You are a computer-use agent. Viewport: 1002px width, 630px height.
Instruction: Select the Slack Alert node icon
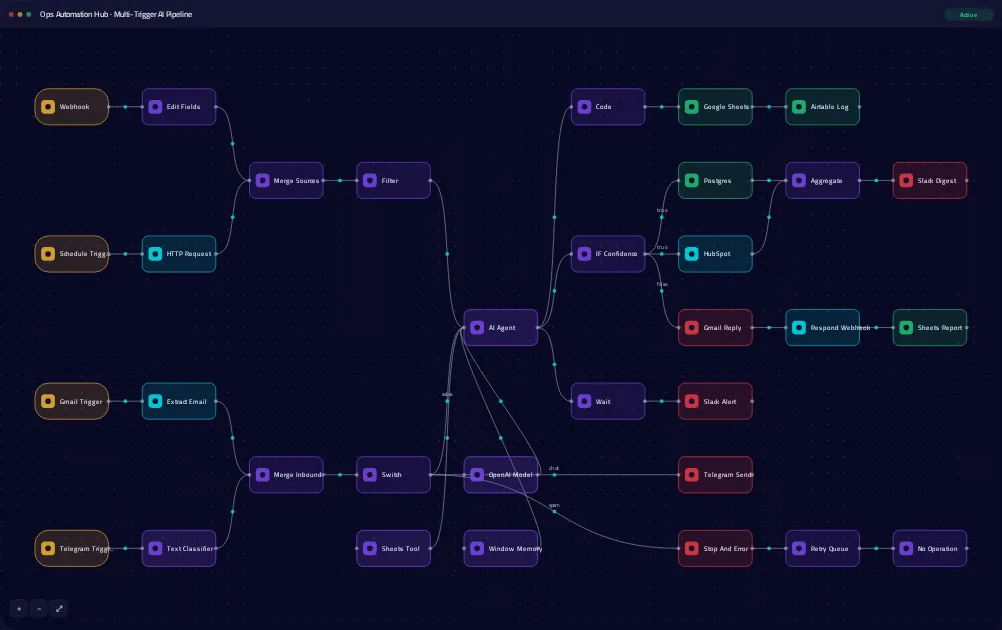coord(692,401)
